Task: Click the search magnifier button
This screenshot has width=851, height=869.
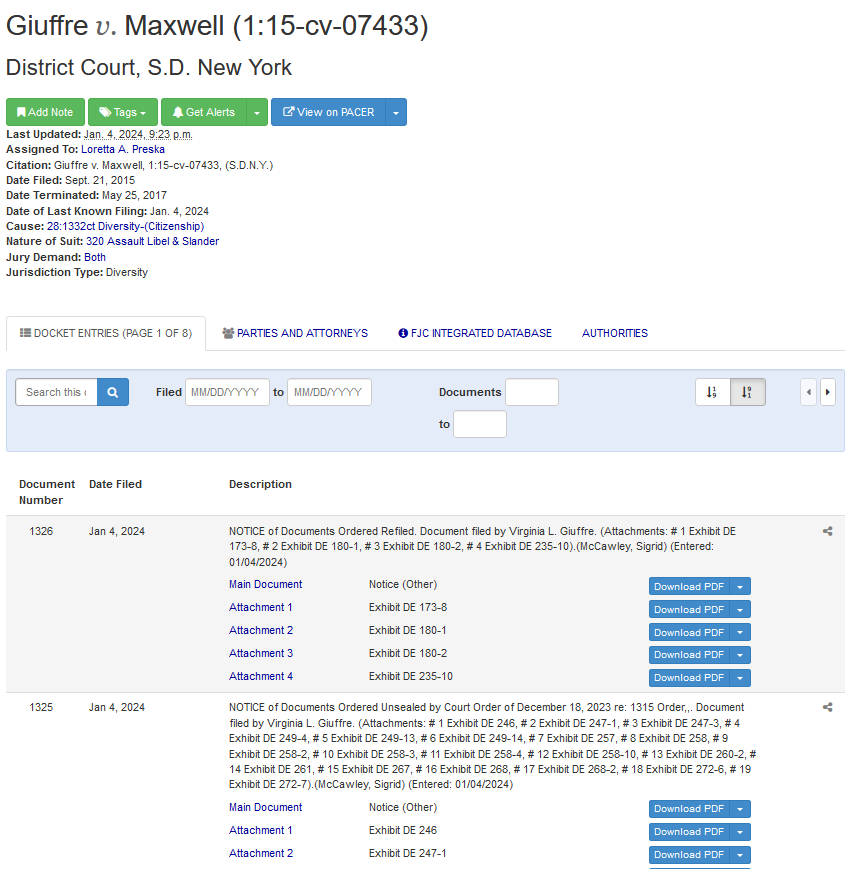Action: [113, 392]
